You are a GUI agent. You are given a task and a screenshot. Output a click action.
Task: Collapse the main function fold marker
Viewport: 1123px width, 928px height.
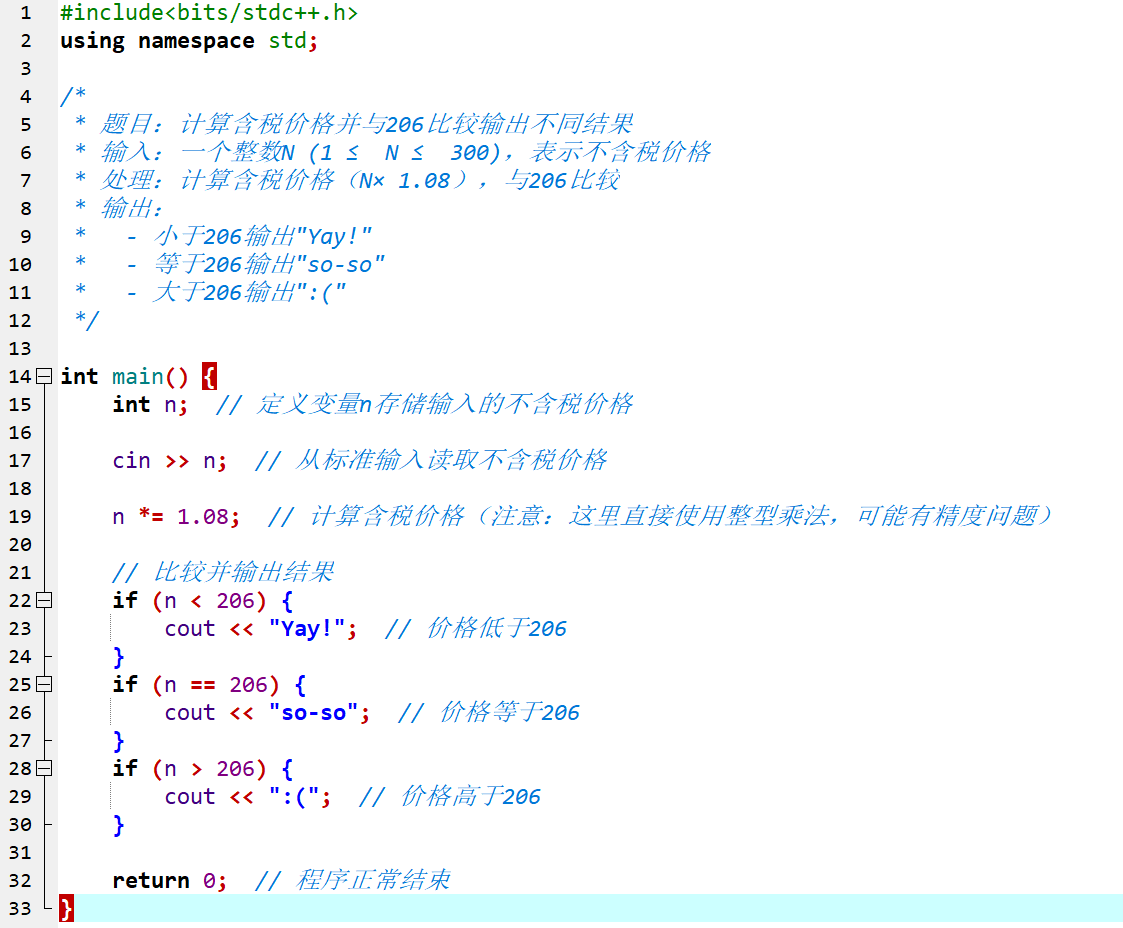(x=44, y=376)
